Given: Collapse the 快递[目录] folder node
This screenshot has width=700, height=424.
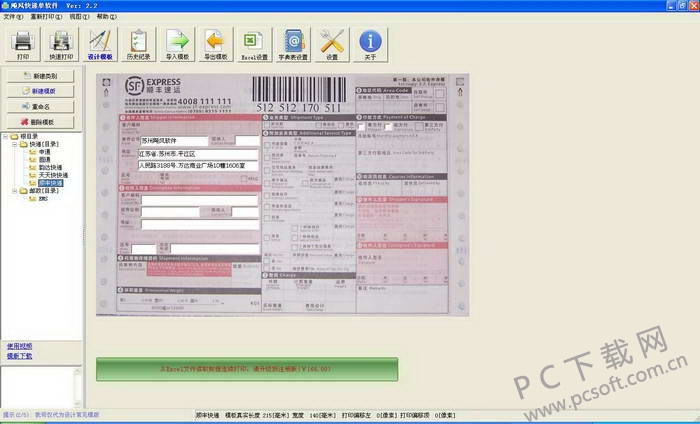Looking at the screenshot, I should click(x=14, y=144).
